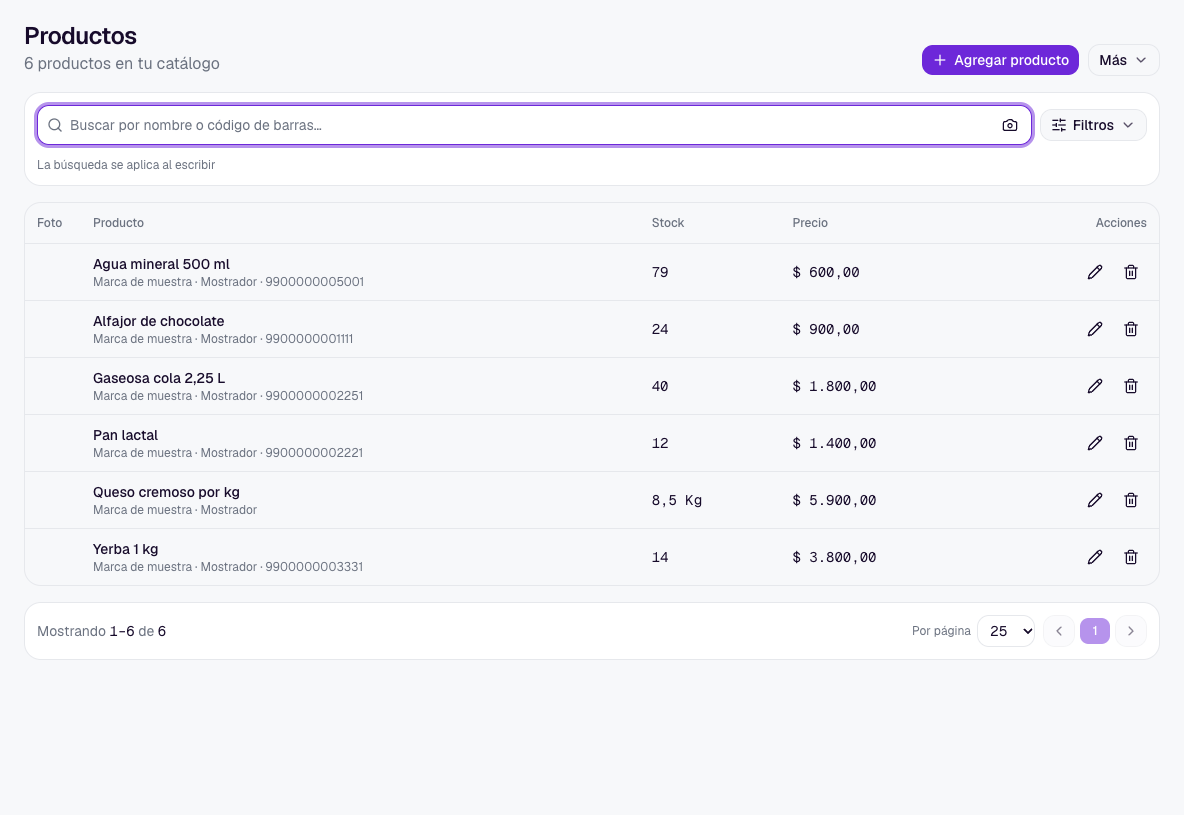Select the Queso cremoso por kg name

[166, 492]
